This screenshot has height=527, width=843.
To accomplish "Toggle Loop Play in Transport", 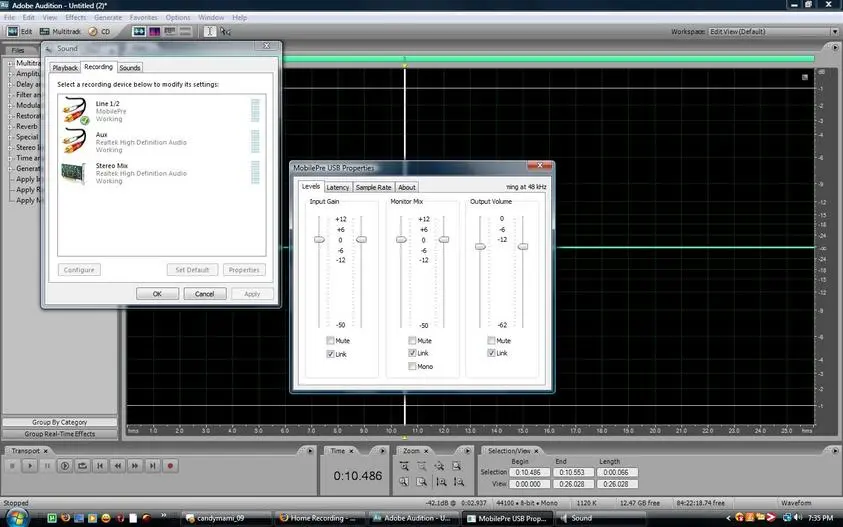I will point(82,466).
